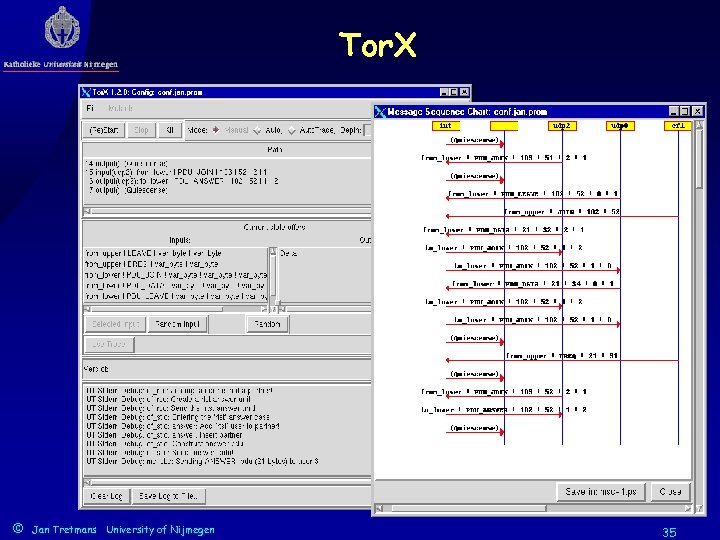720x540 pixels.
Task: Click the chart's vertical scrollbar thumb
Action: [x=699, y=159]
